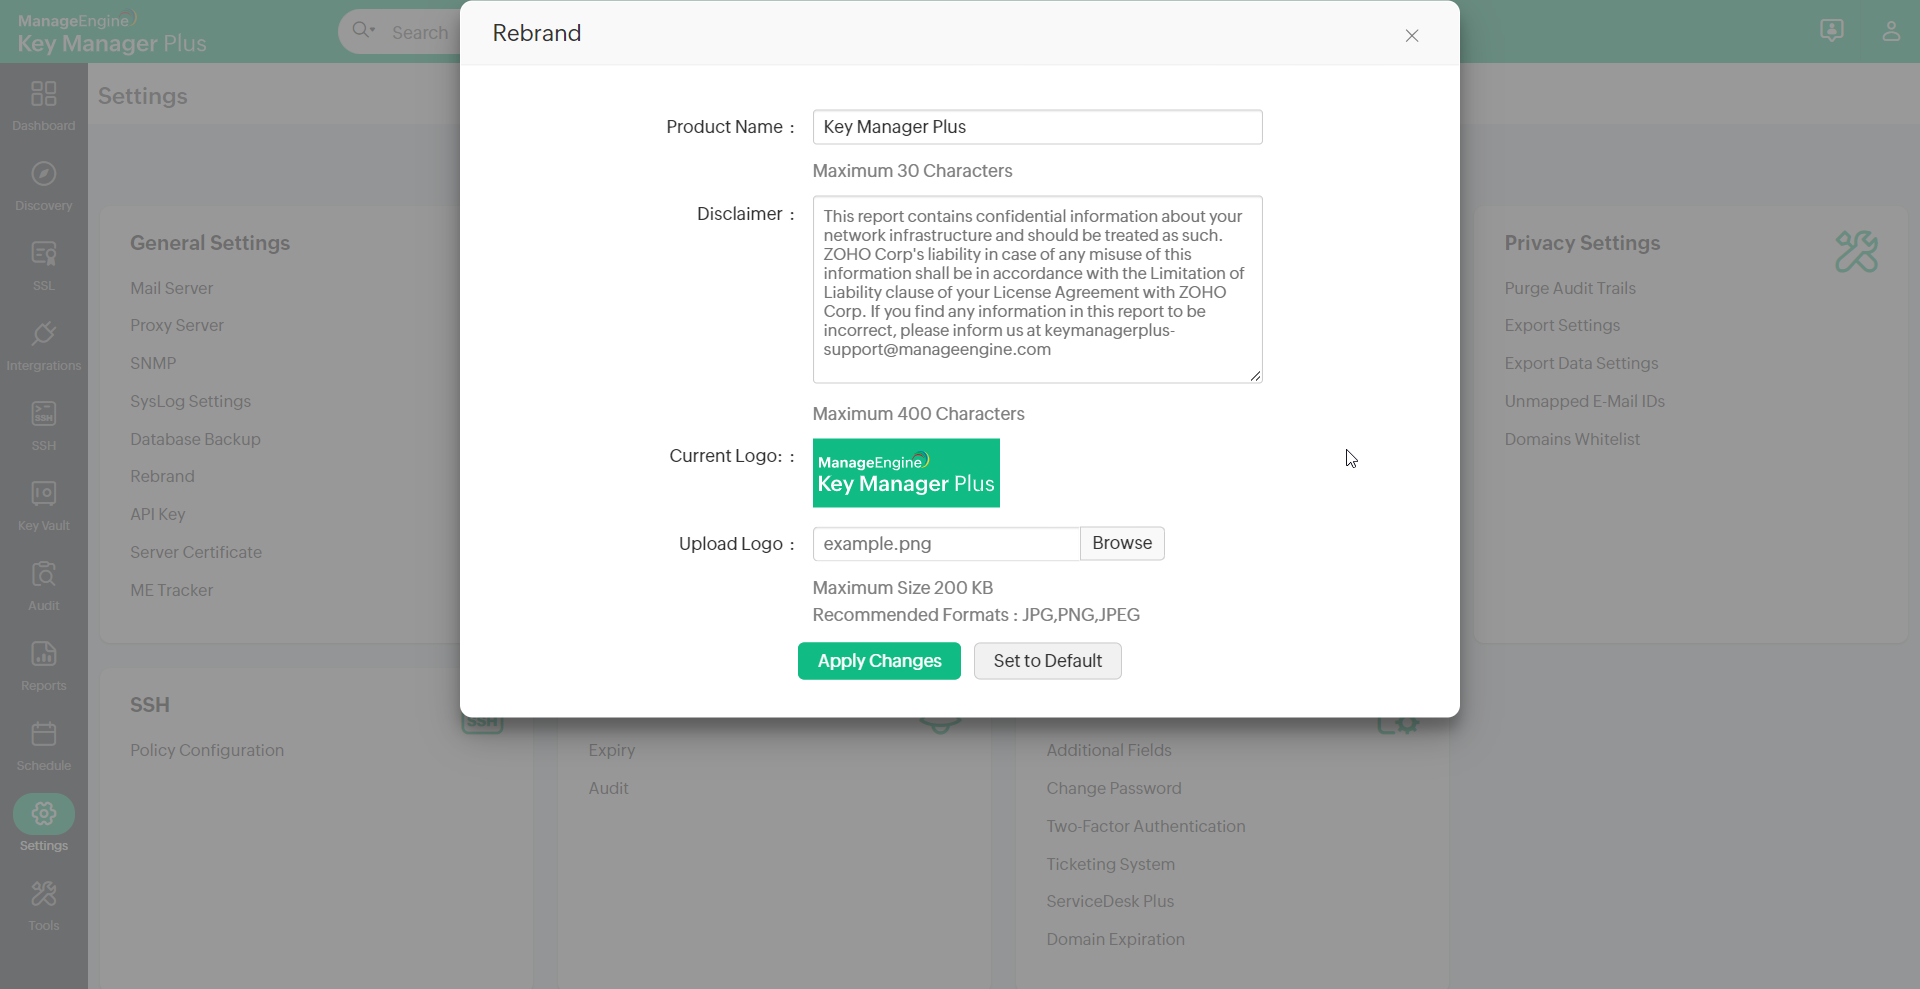Open Proxy Server settings
The width and height of the screenshot is (1920, 989).
(177, 326)
